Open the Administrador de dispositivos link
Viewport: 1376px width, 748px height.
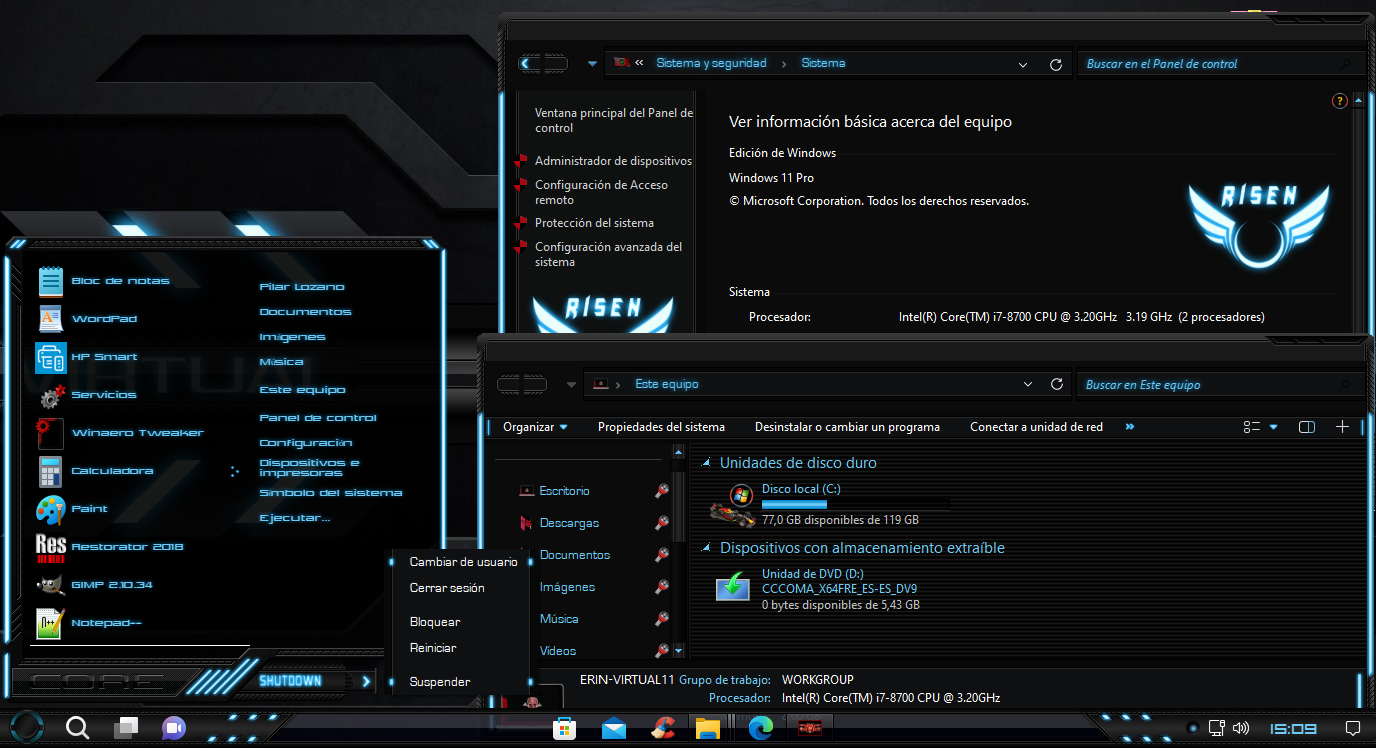click(613, 160)
